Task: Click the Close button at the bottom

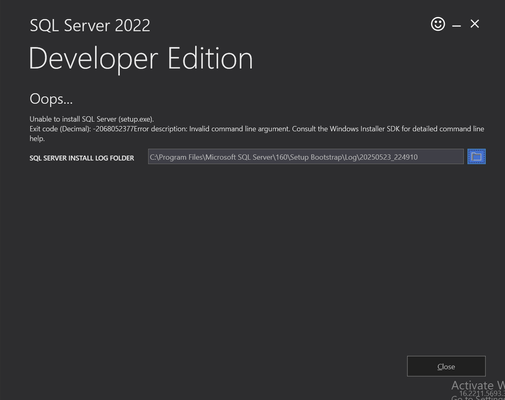Action: coord(446,366)
